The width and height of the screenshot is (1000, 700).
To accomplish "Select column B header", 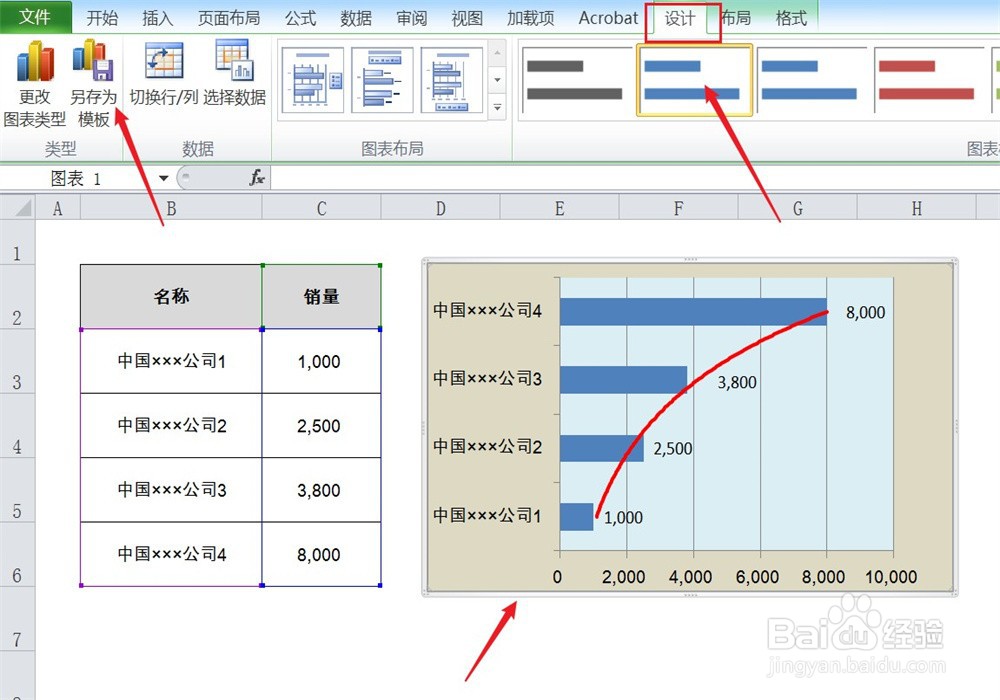I will click(x=171, y=208).
